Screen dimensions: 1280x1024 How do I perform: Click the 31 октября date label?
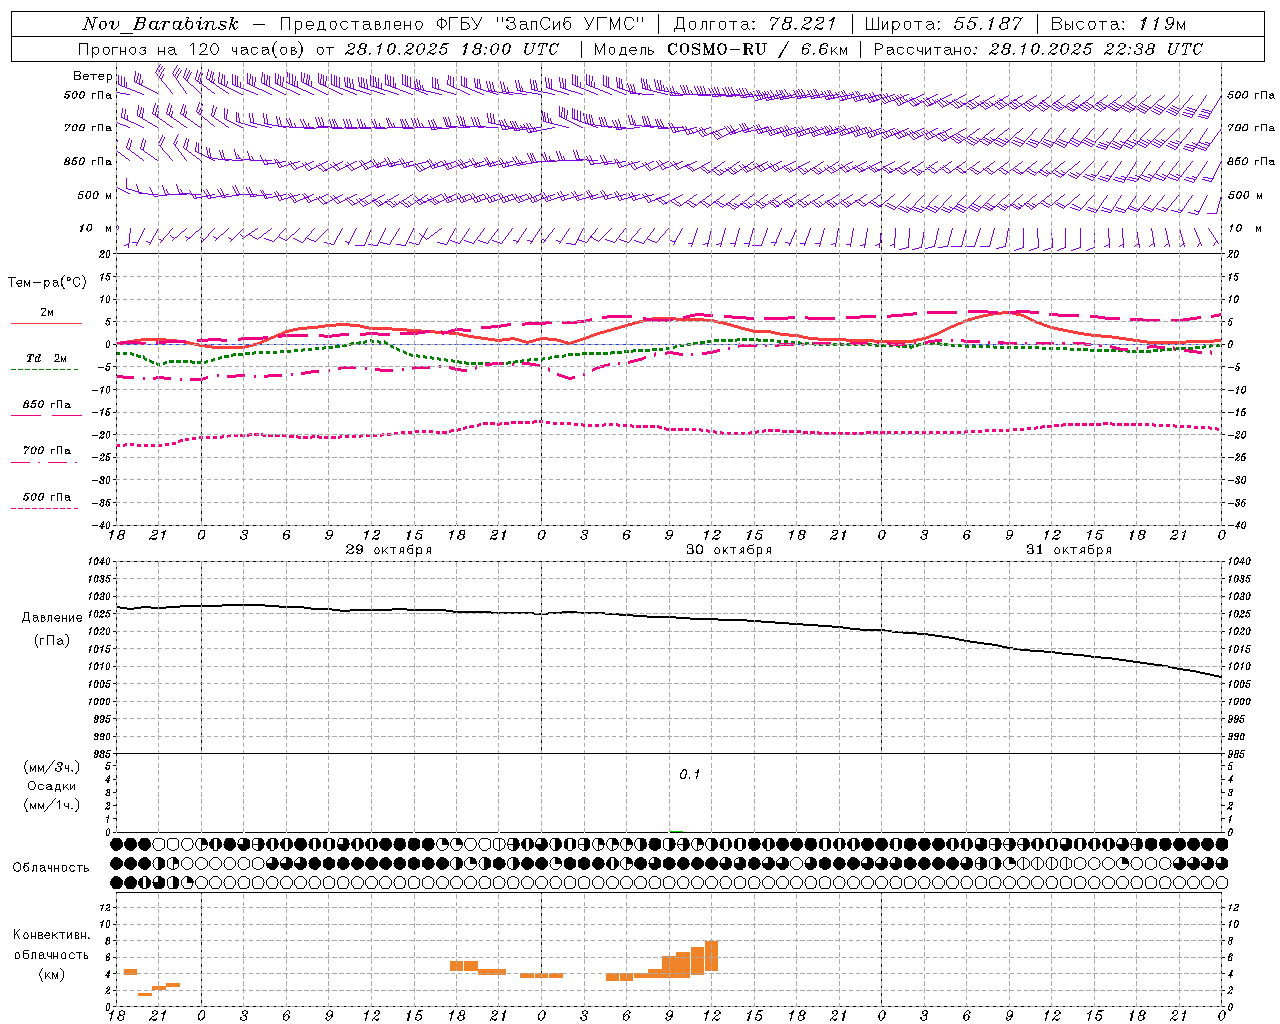[x=1069, y=550]
